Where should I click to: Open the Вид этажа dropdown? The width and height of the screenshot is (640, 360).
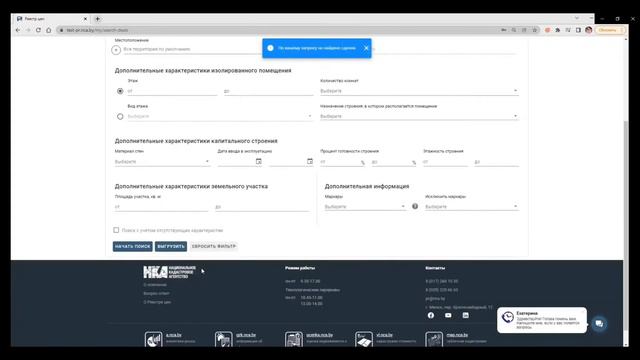click(220, 116)
